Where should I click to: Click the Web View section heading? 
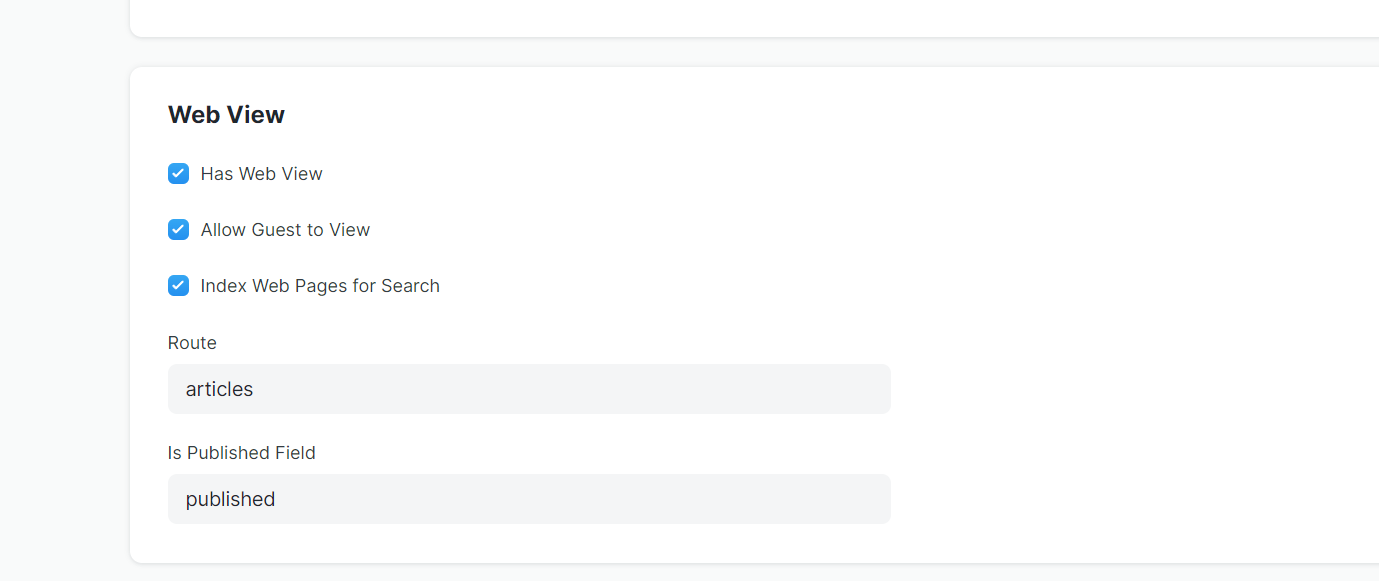(226, 115)
